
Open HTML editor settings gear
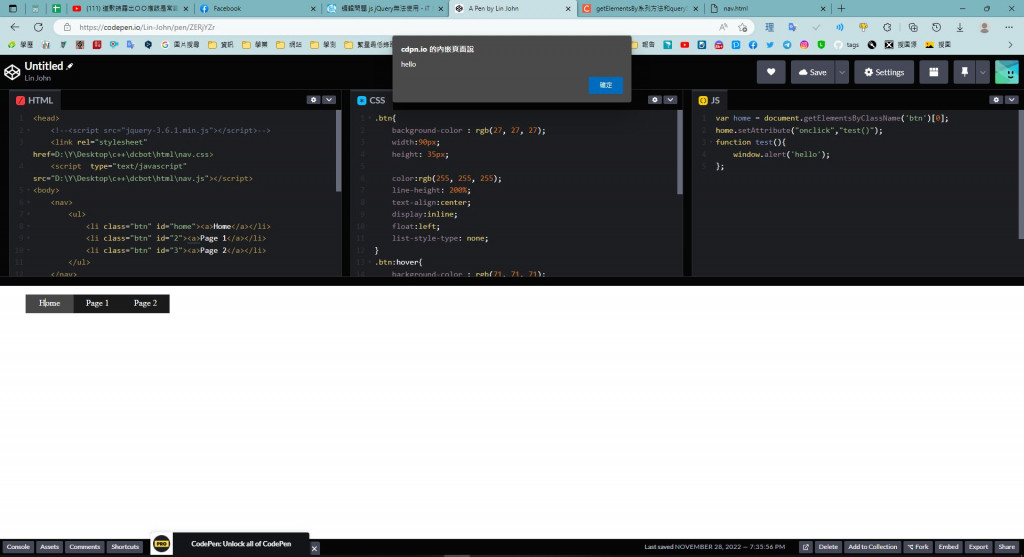point(313,100)
